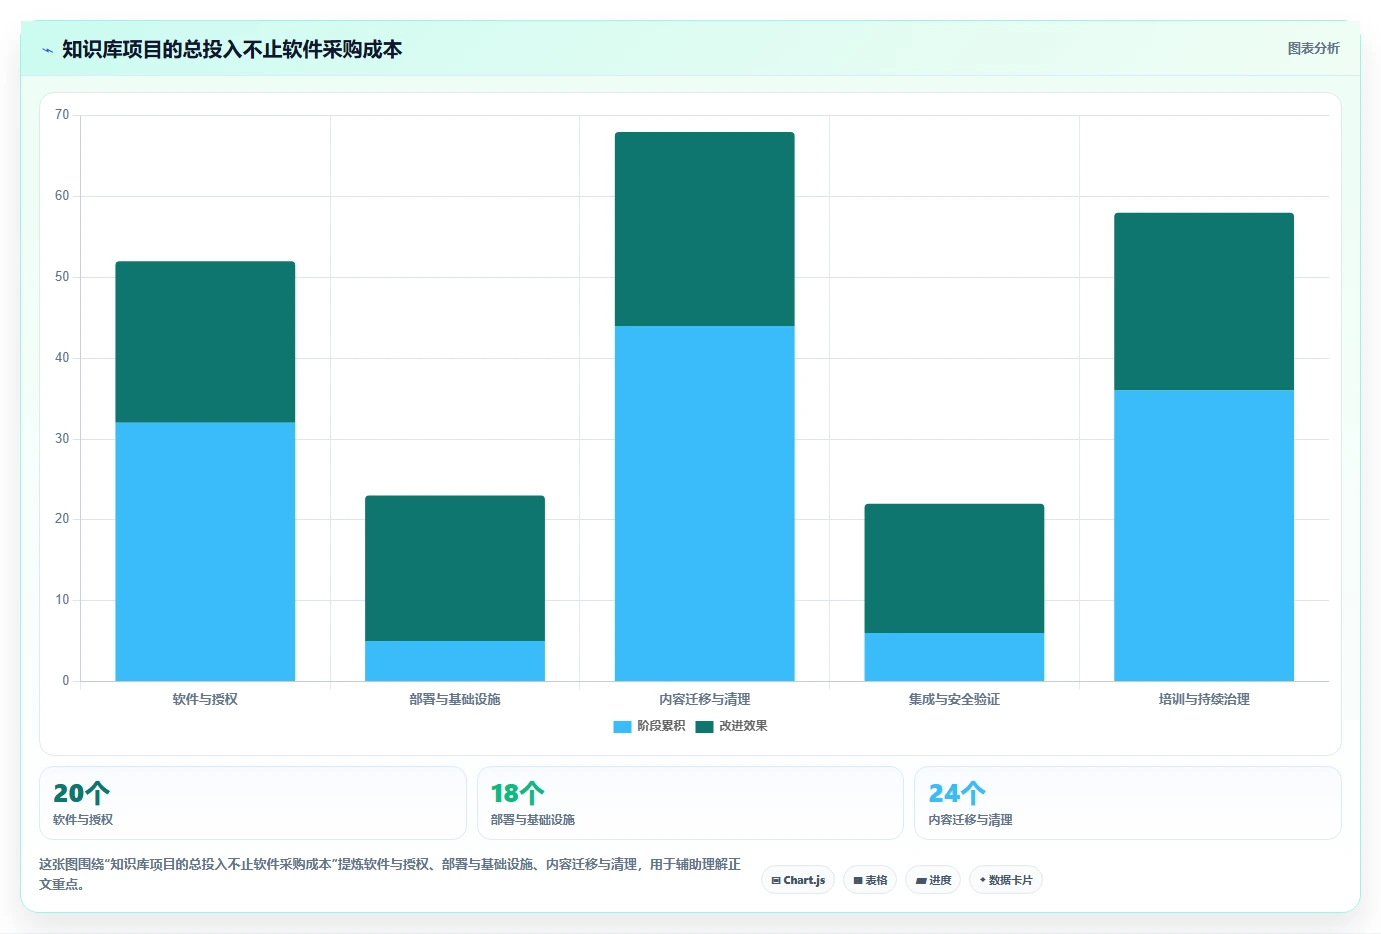Click the chart title 知识库项目的总投入不止软件采购成本
Viewport: 1381px width, 934px height.
click(x=232, y=49)
